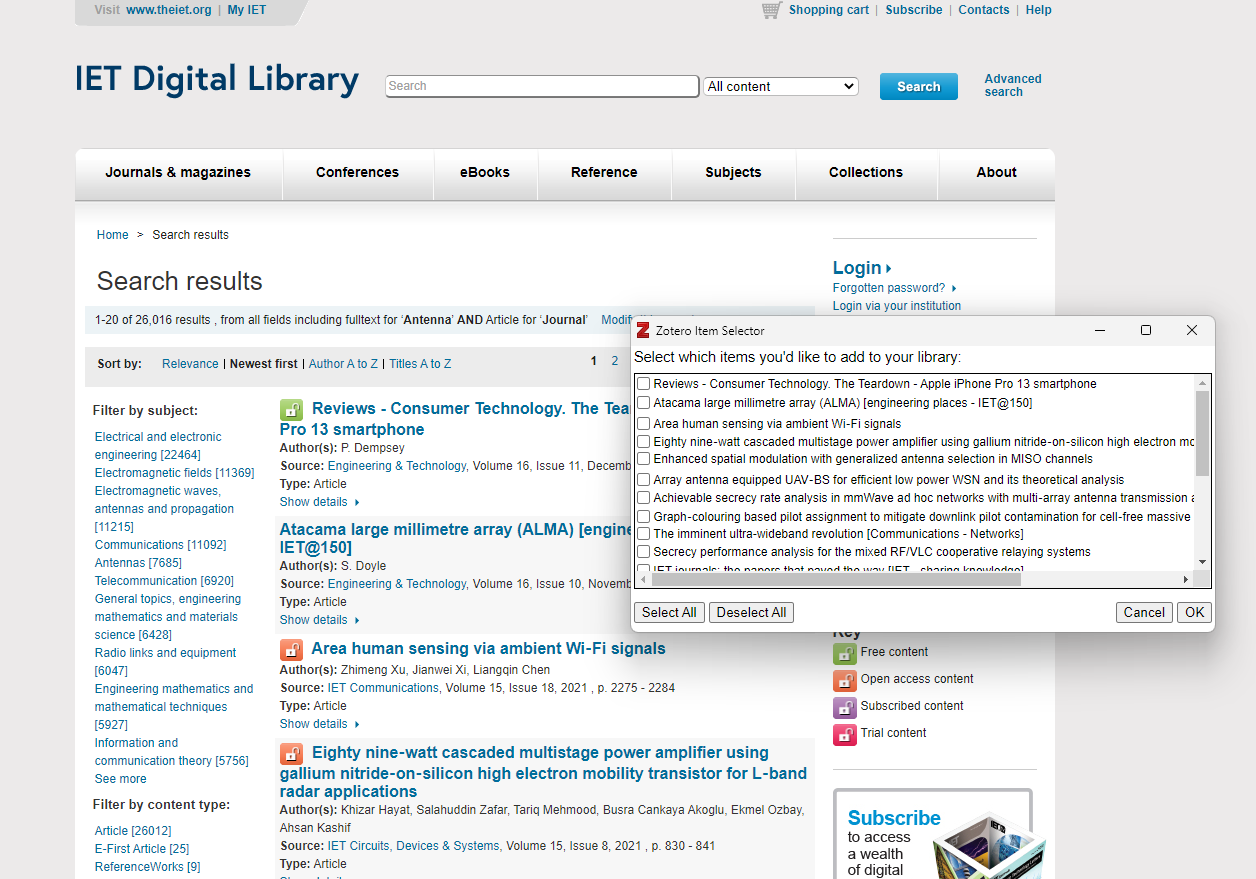Check Area human sensing via ambient Wi-Fi item

point(644,424)
